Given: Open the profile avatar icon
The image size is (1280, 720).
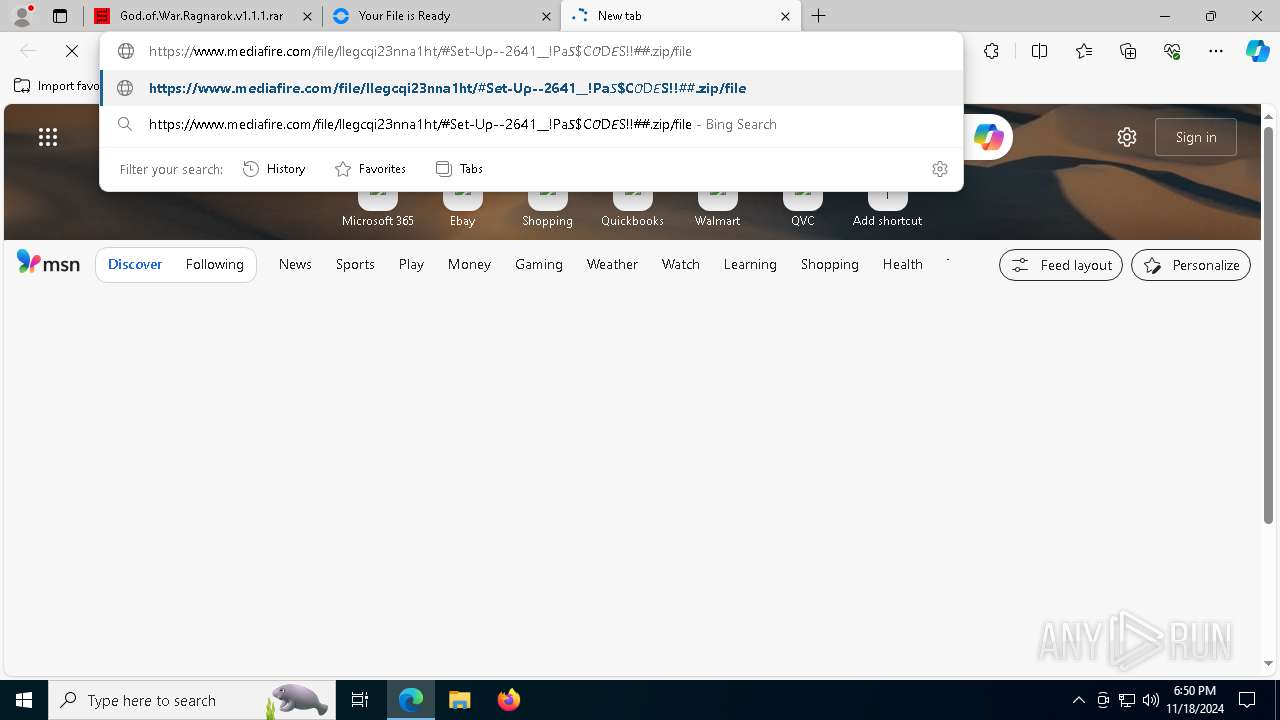Looking at the screenshot, I should pyautogui.click(x=22, y=15).
